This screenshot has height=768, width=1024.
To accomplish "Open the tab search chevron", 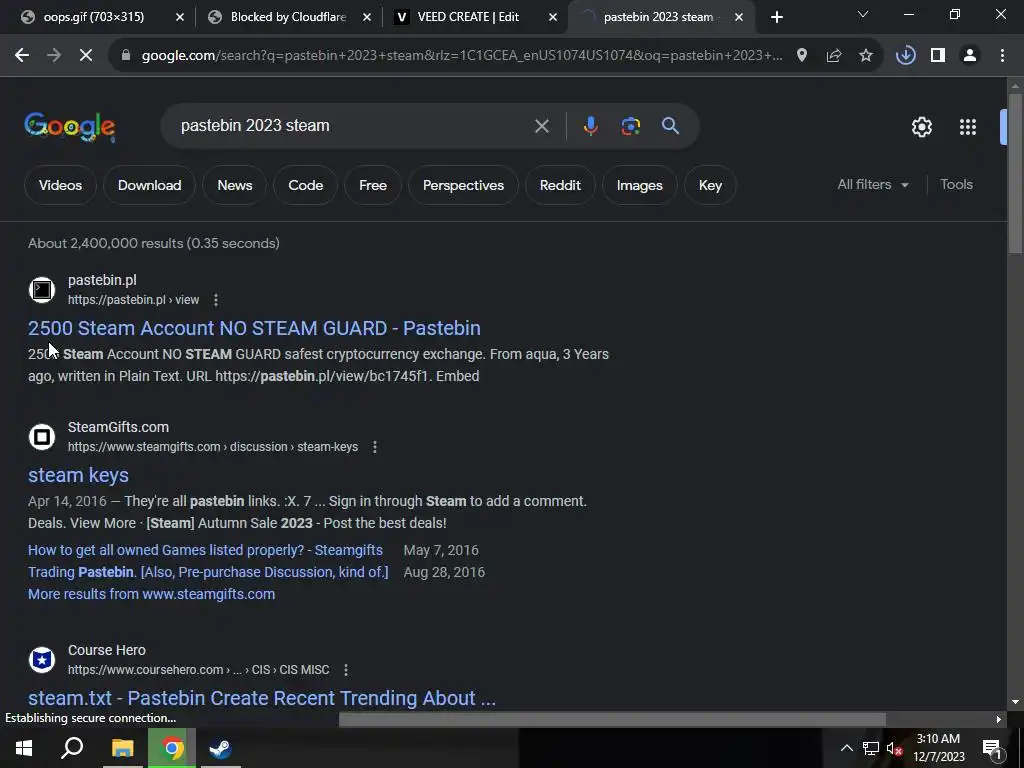I will click(x=863, y=14).
